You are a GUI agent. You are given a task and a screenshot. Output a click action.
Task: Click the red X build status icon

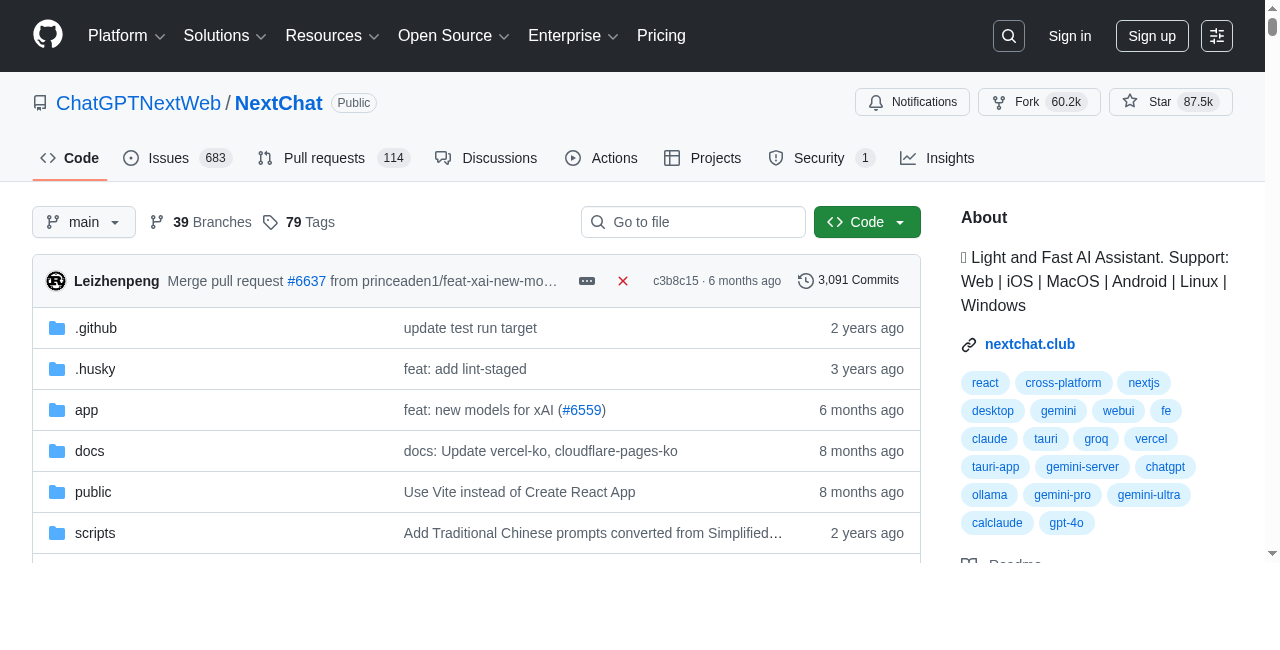click(623, 281)
